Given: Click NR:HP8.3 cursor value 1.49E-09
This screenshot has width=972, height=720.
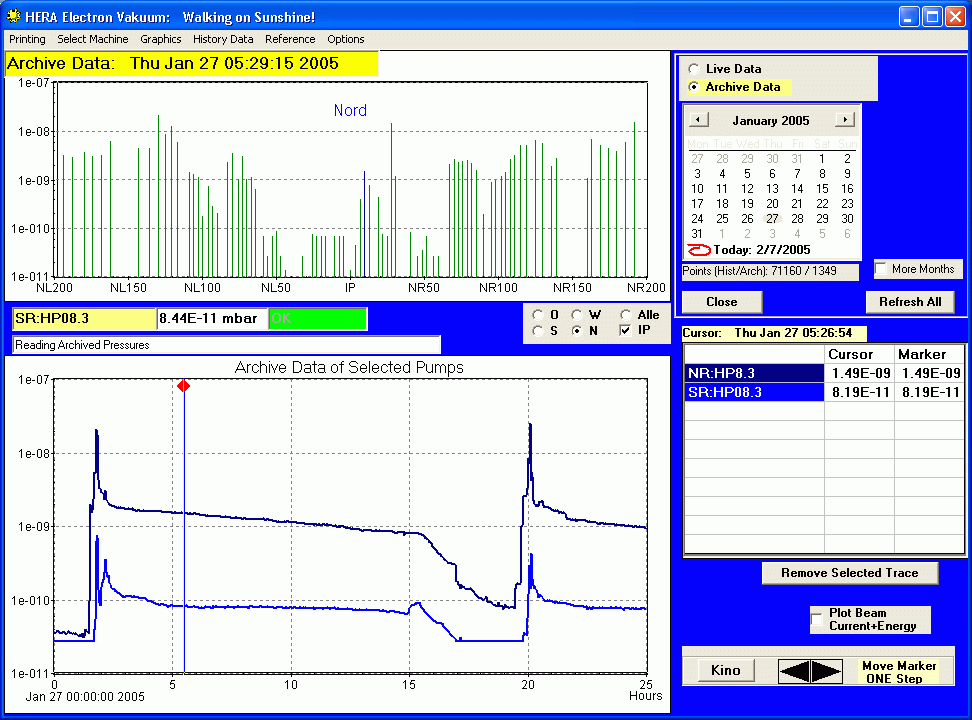Looking at the screenshot, I should click(860, 373).
